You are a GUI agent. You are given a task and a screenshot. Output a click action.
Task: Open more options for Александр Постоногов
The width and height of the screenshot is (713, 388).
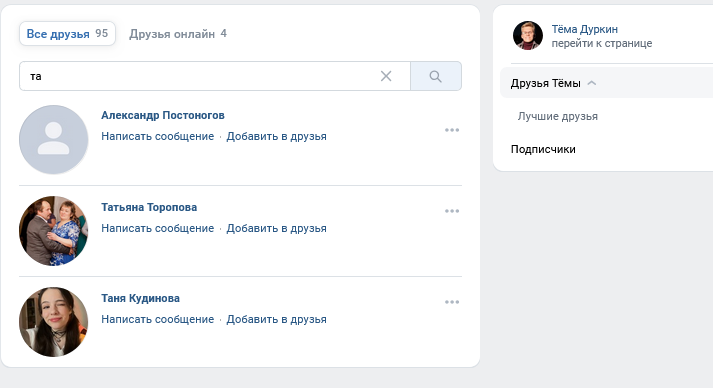[x=452, y=130]
